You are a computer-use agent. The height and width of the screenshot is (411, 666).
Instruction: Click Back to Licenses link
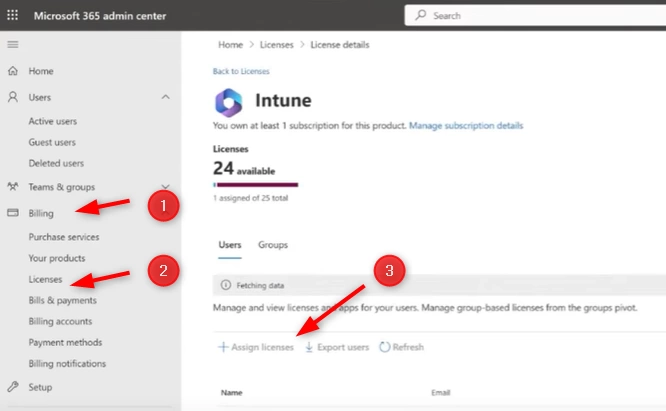coord(241,71)
